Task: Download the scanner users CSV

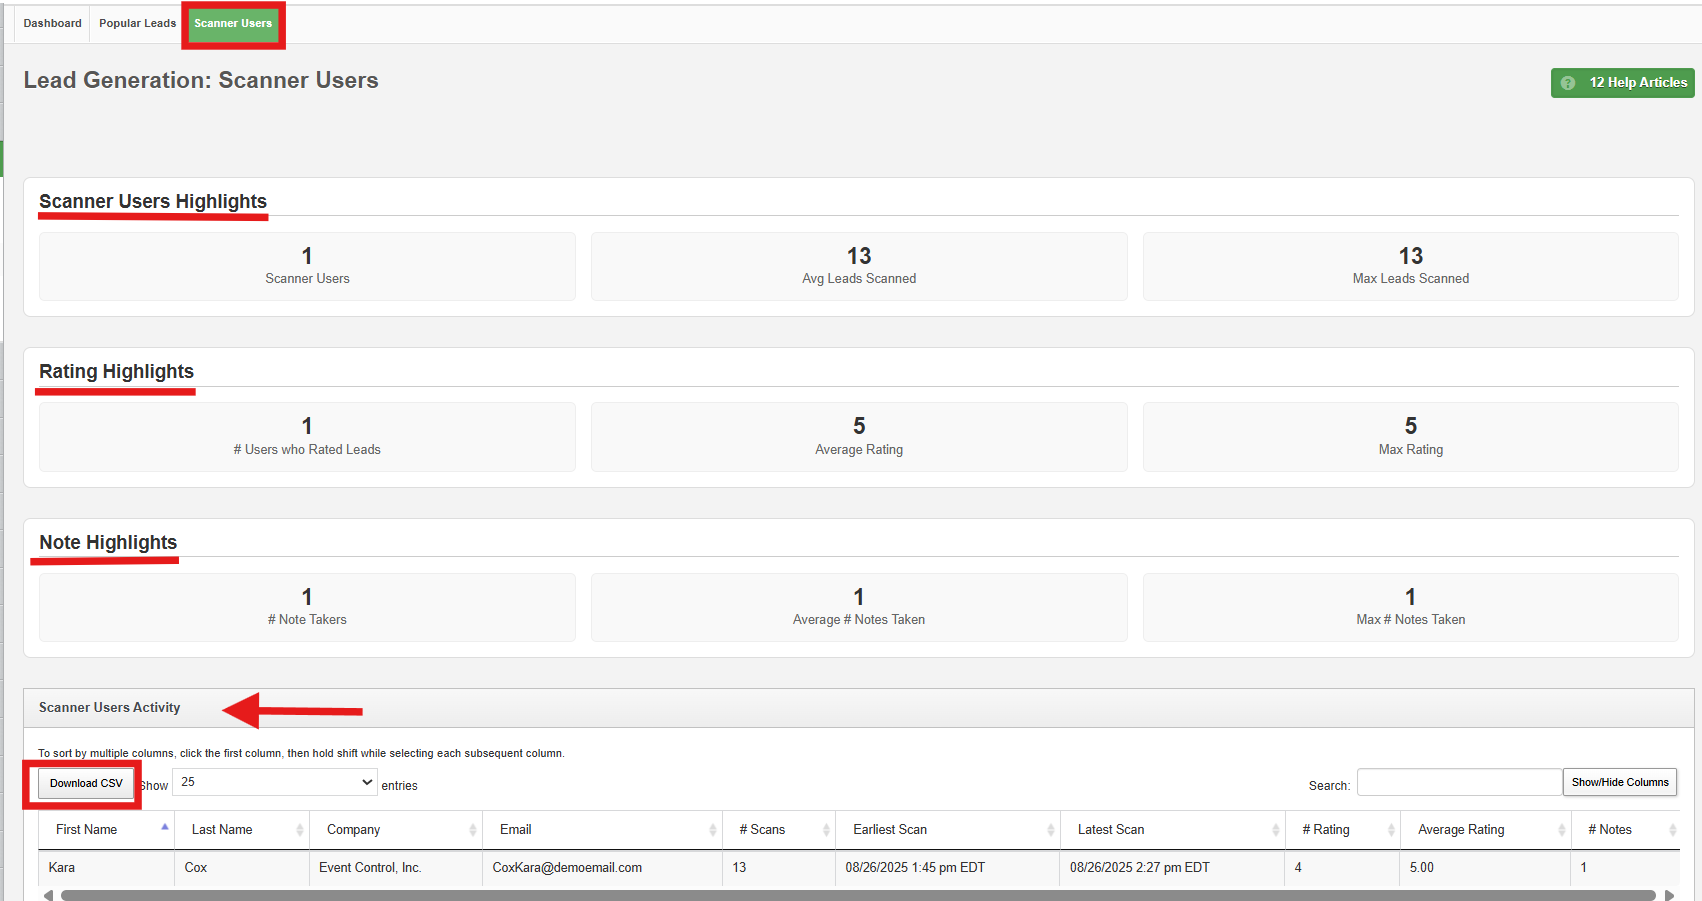Action: (86, 783)
